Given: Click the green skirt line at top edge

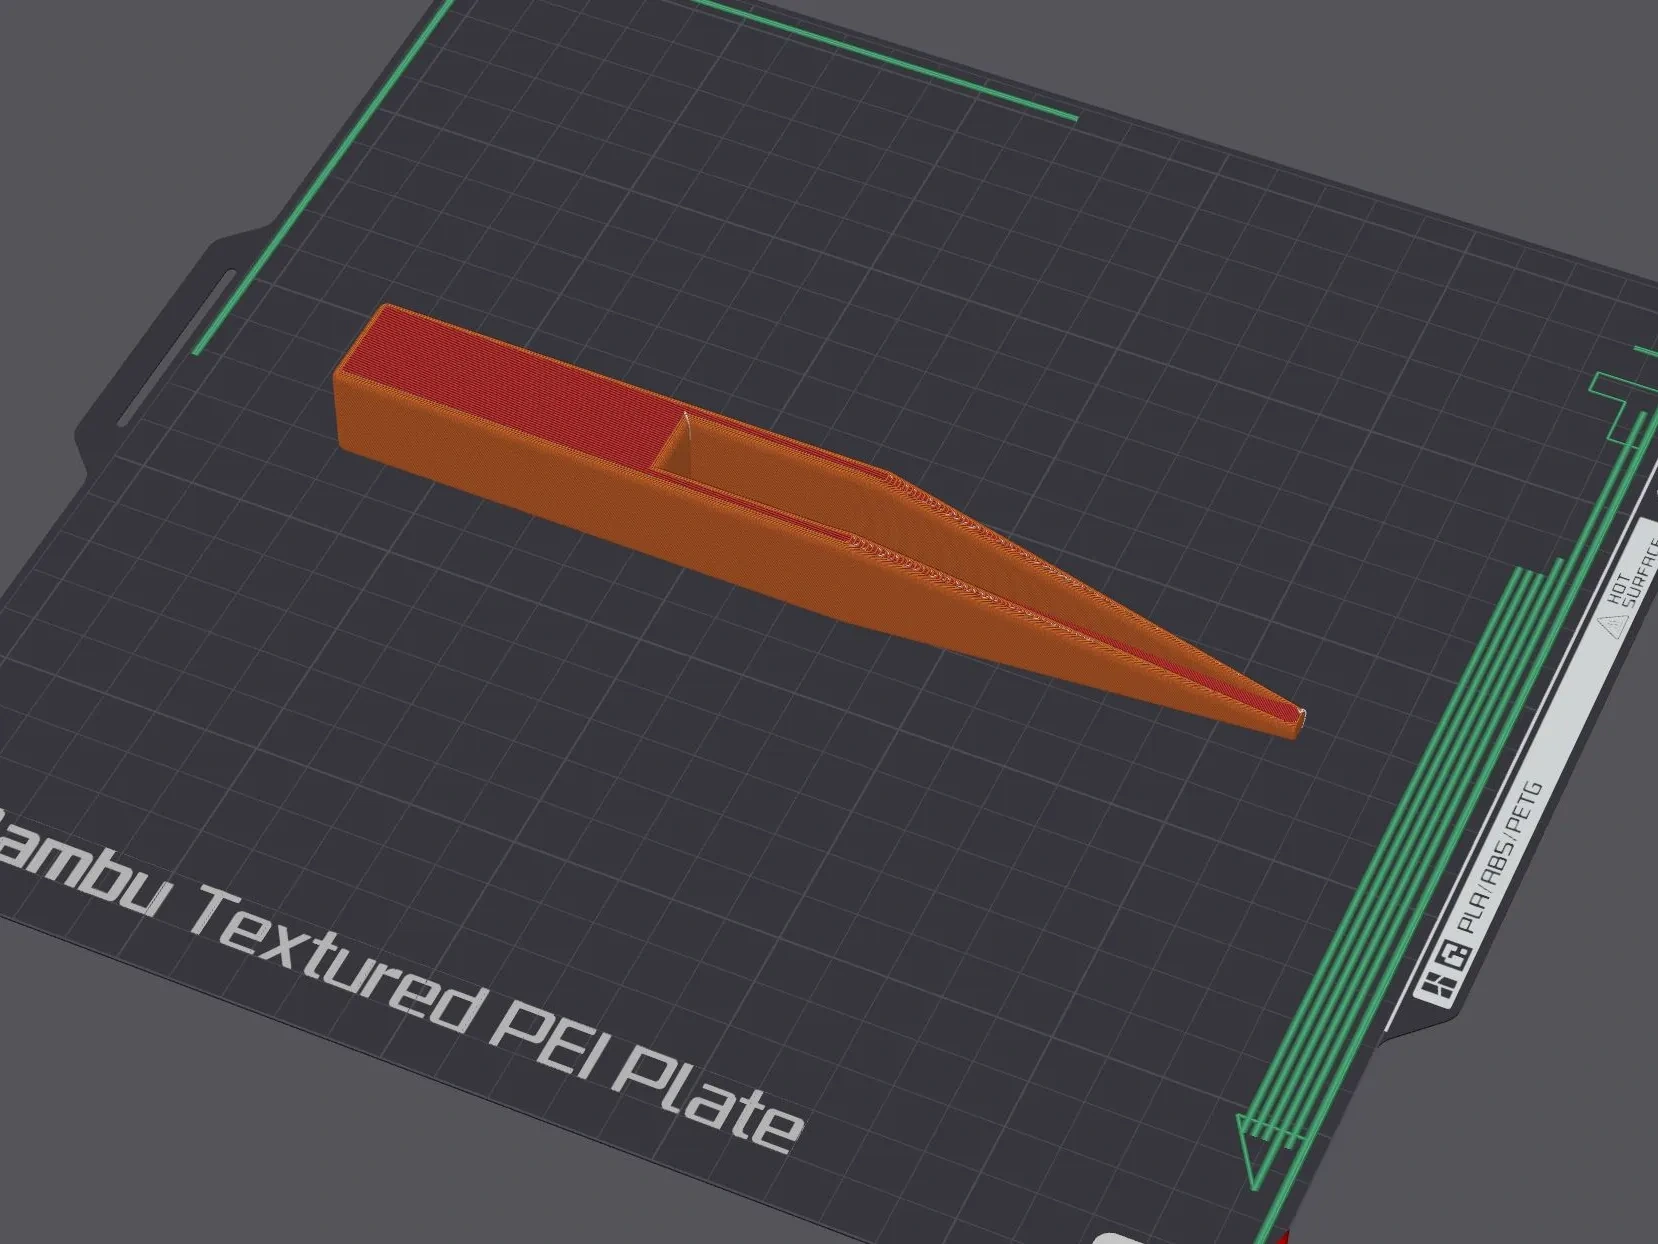Looking at the screenshot, I should tap(880, 60).
